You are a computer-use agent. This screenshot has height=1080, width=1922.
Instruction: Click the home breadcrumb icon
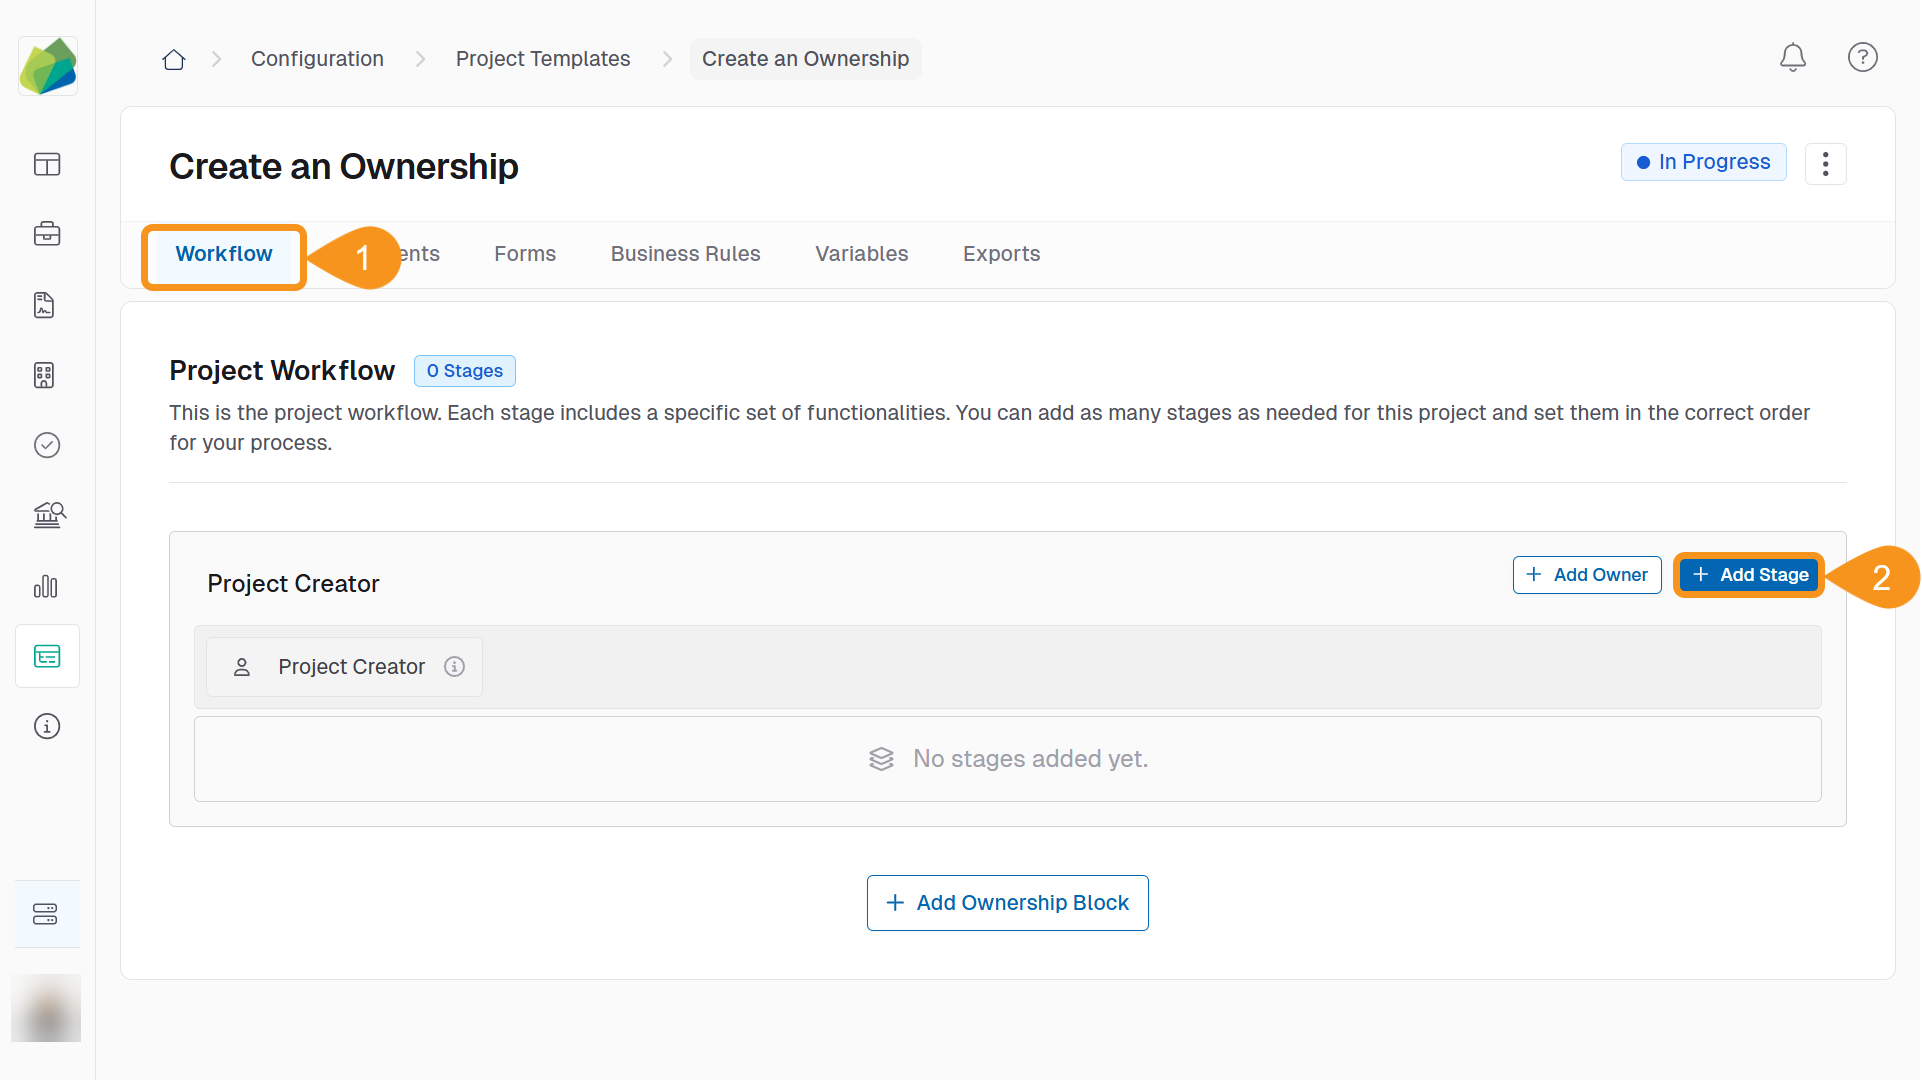[x=174, y=59]
